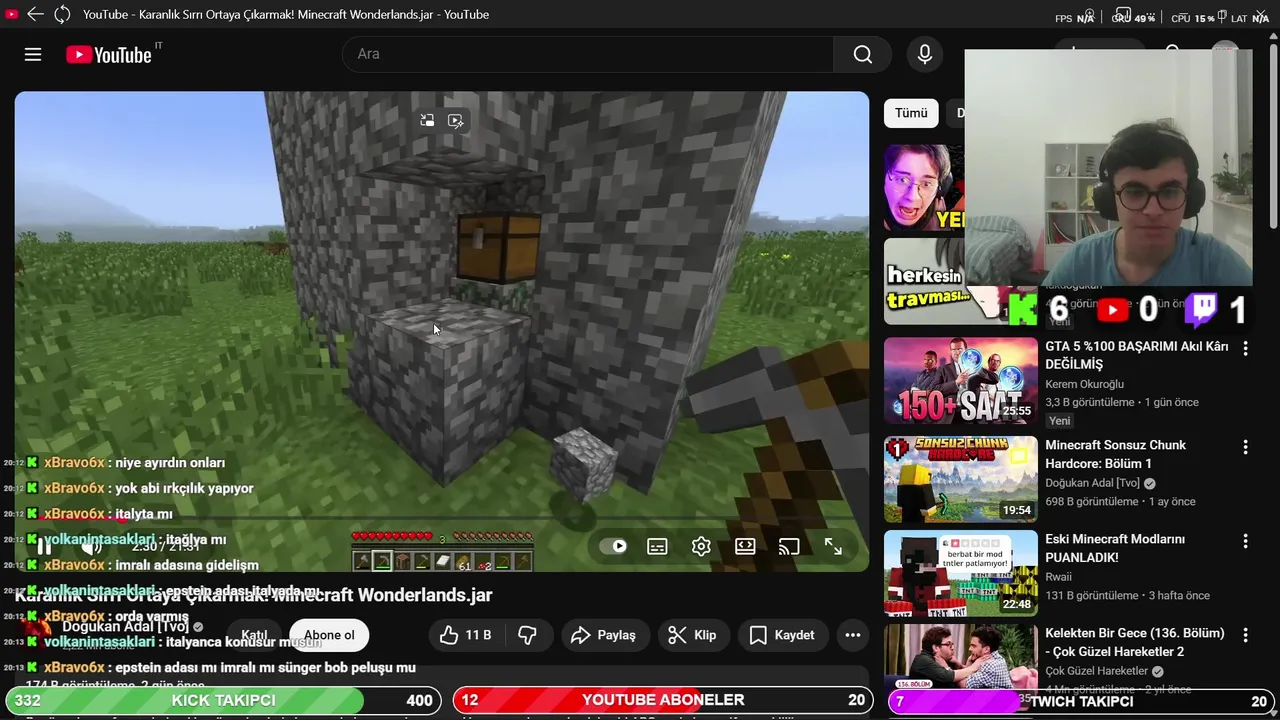Open the video enhancer sparkle icon
The width and height of the screenshot is (1280, 720).
tap(455, 120)
